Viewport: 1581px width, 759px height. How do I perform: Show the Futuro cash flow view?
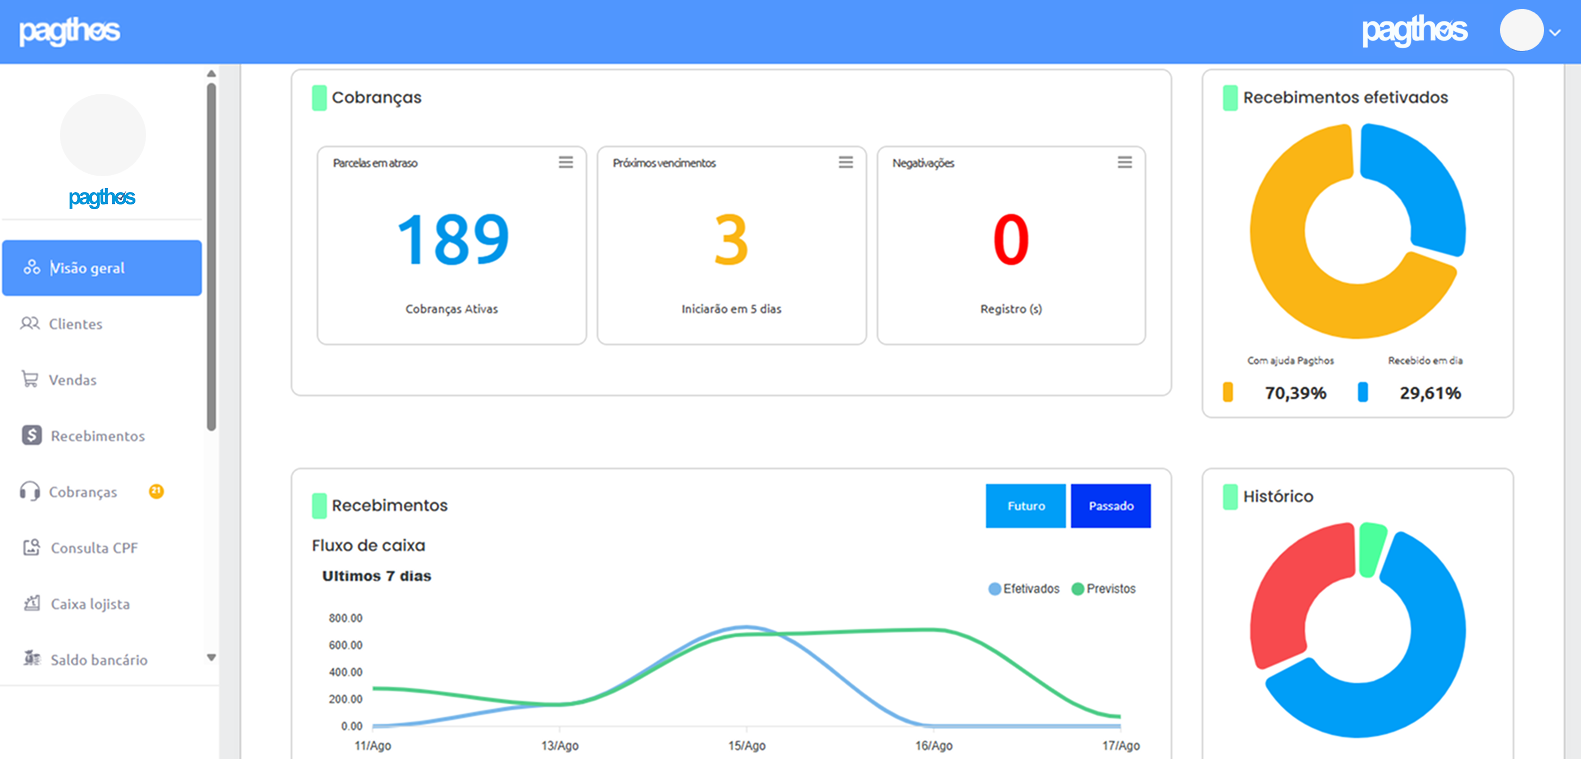click(x=1026, y=506)
